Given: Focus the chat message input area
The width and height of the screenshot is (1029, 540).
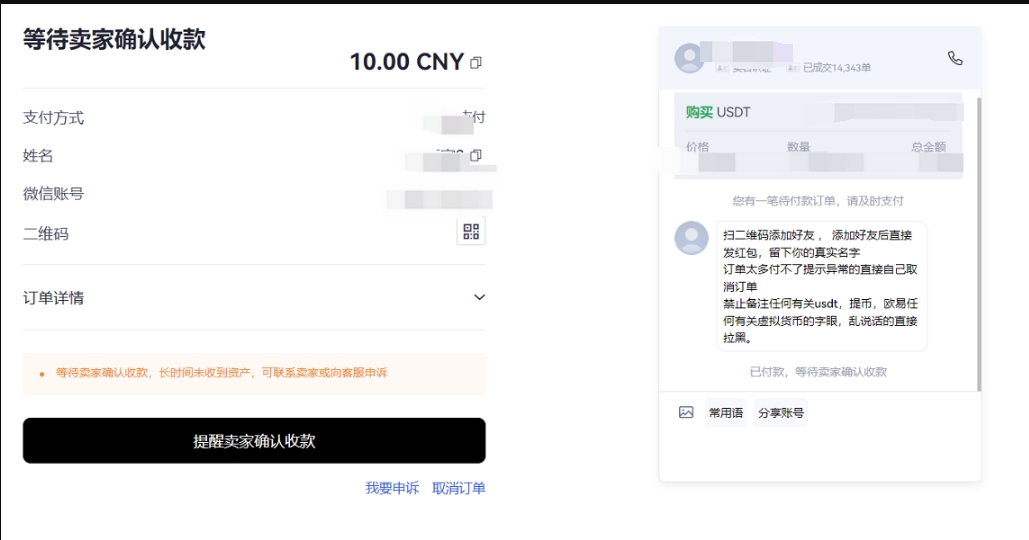Looking at the screenshot, I should (x=819, y=455).
